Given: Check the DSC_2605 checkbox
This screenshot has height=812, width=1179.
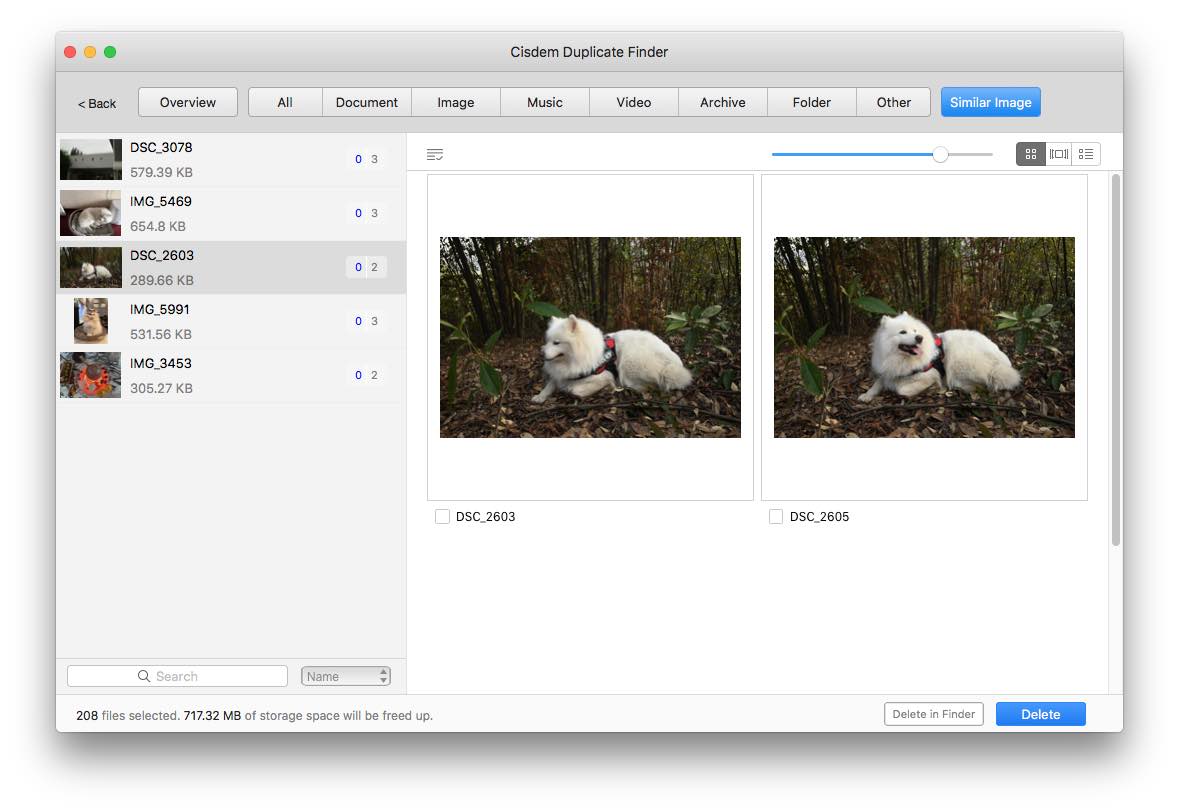Looking at the screenshot, I should click(x=776, y=517).
